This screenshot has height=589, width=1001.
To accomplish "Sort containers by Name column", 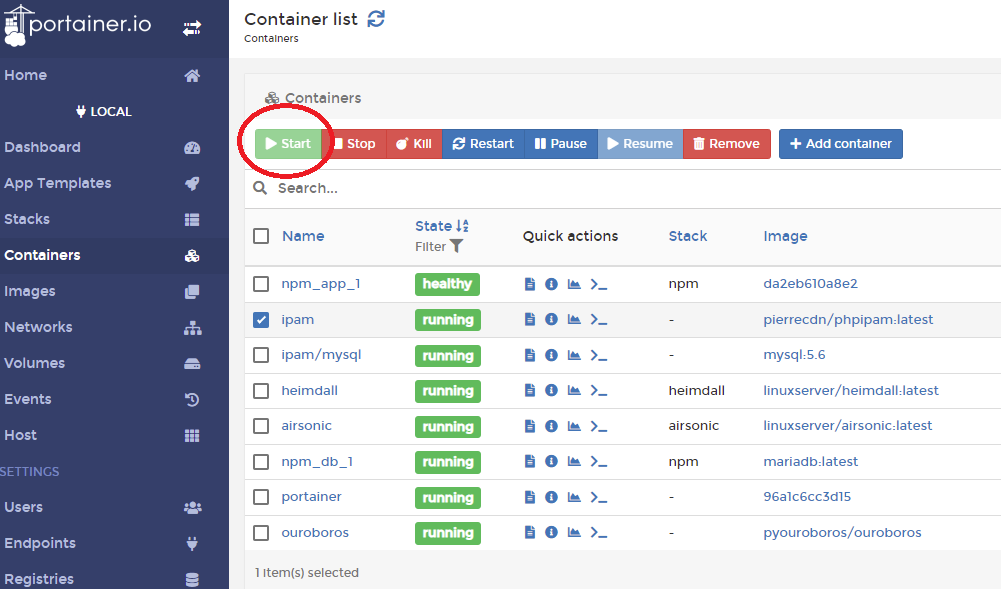I will pos(303,236).
